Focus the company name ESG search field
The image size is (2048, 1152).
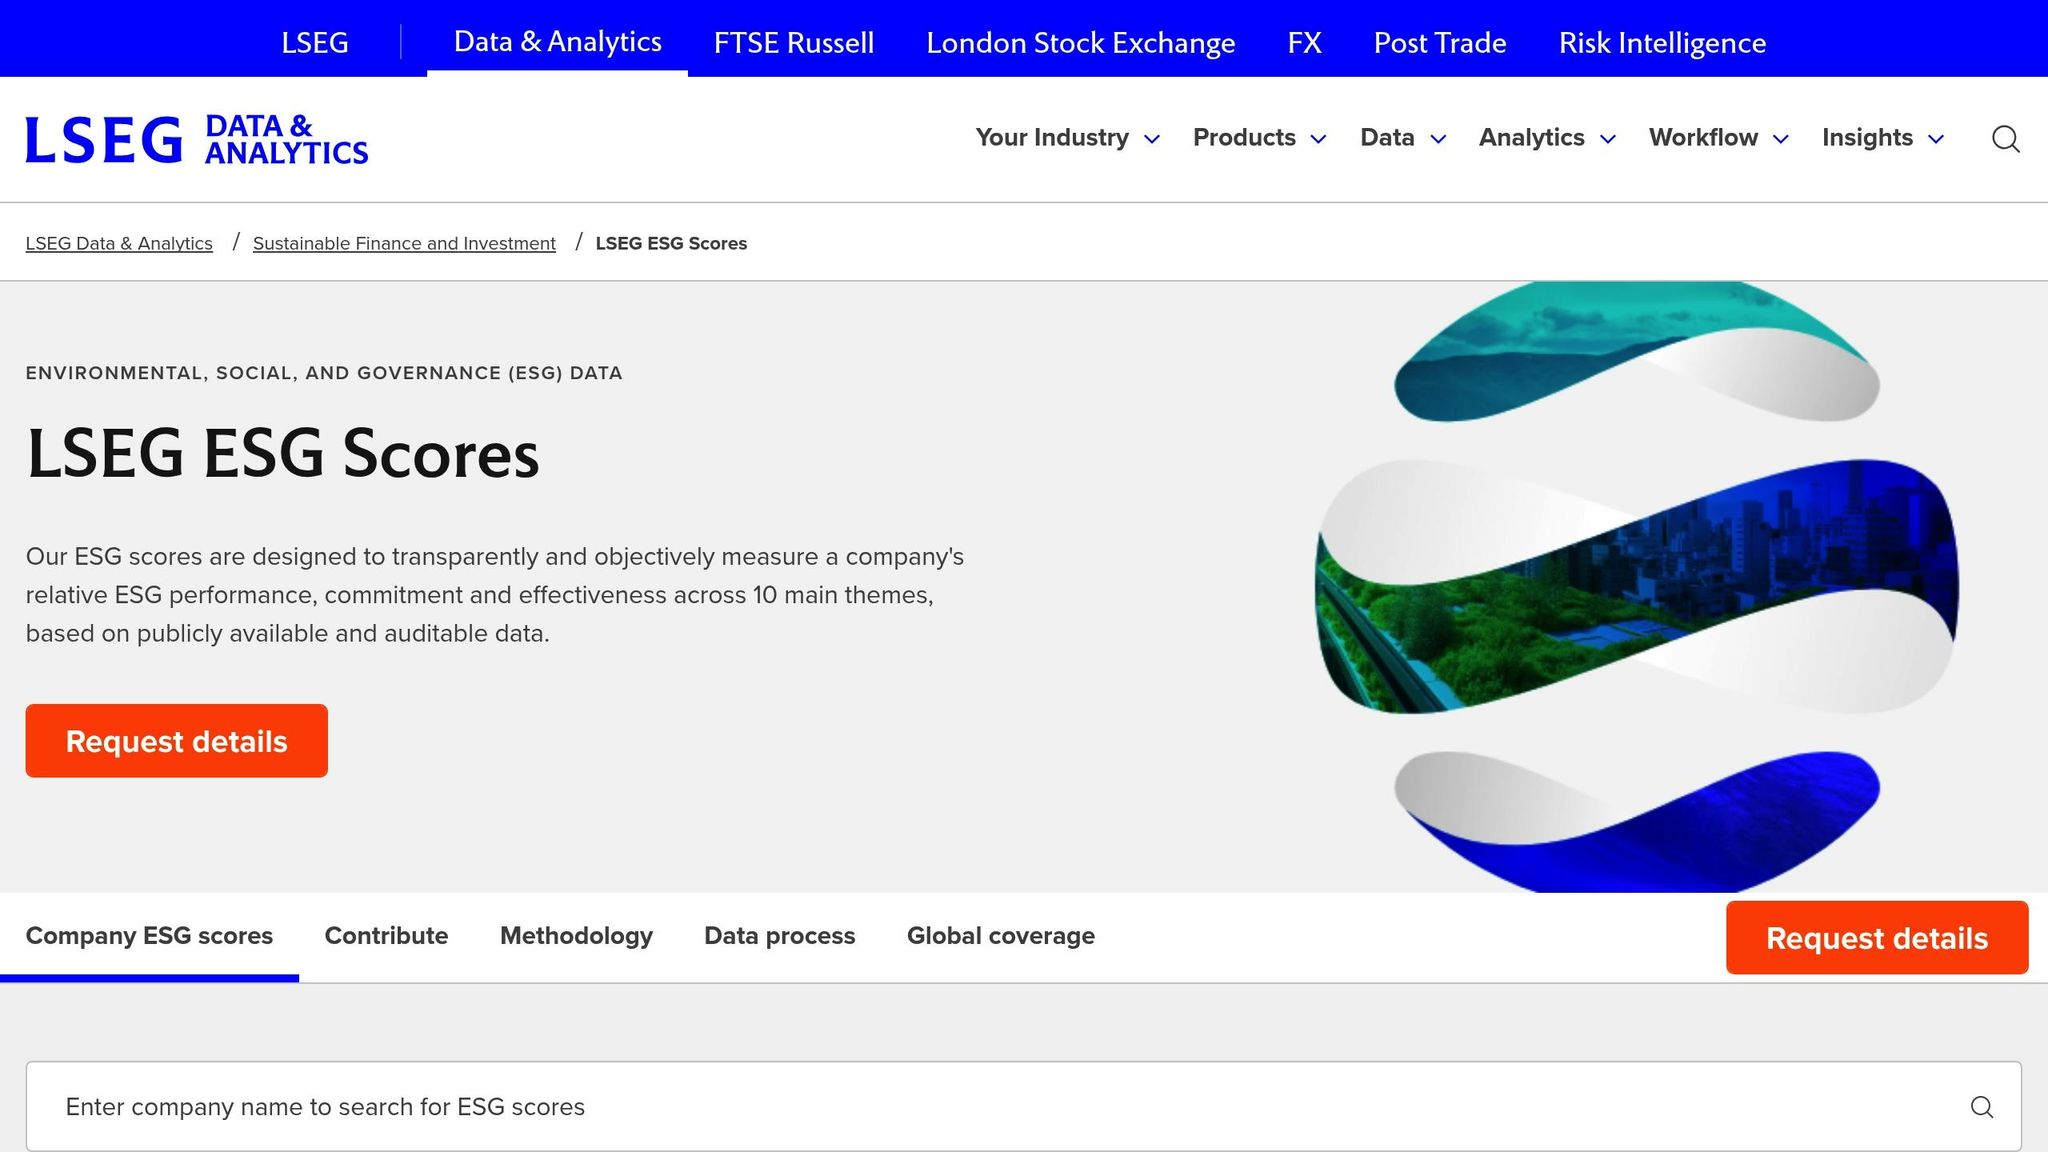pos(1000,1107)
